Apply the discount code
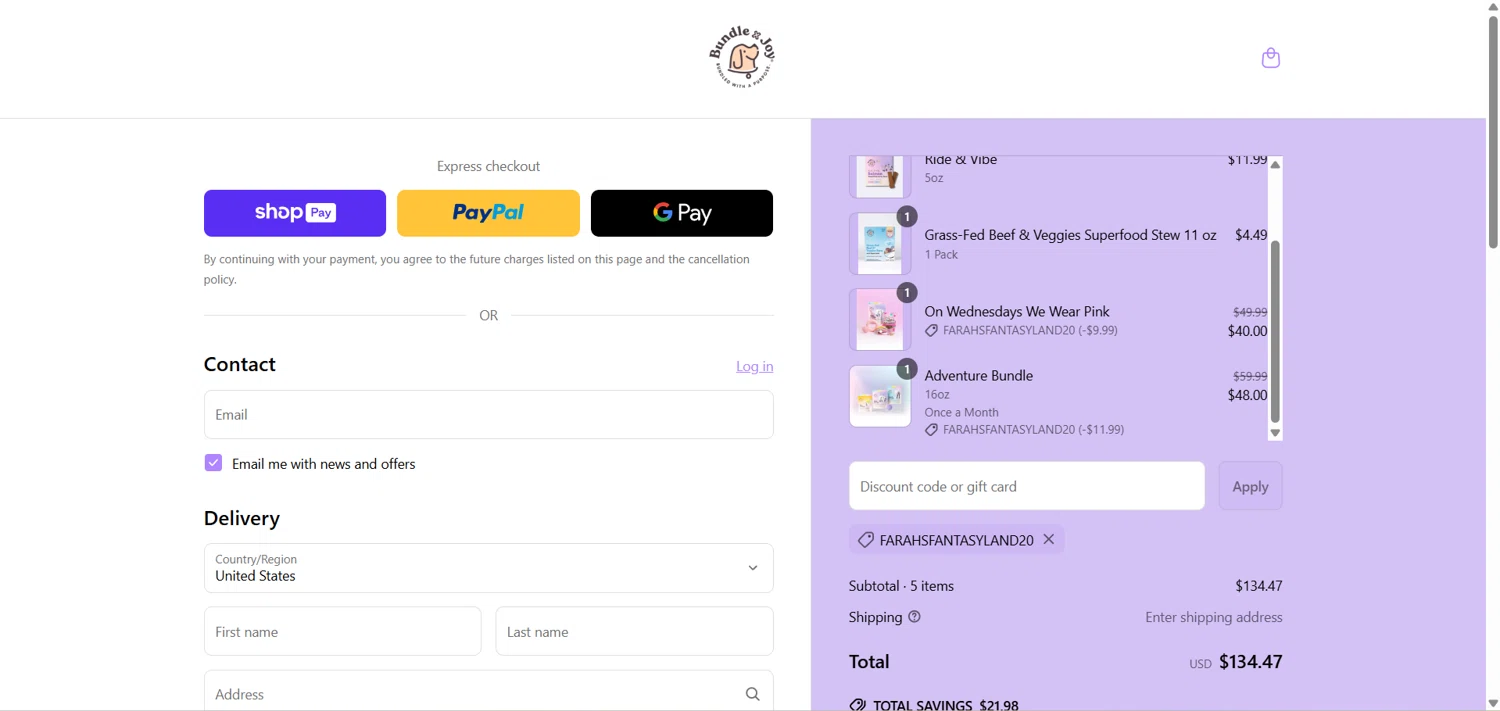This screenshot has height=711, width=1500. (x=1250, y=486)
